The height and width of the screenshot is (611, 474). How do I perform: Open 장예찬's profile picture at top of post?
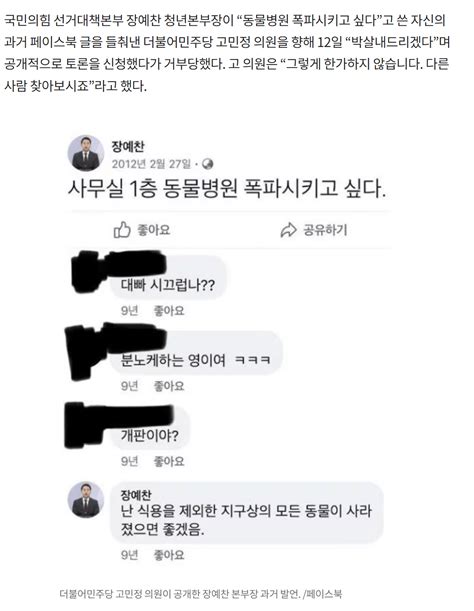click(86, 154)
